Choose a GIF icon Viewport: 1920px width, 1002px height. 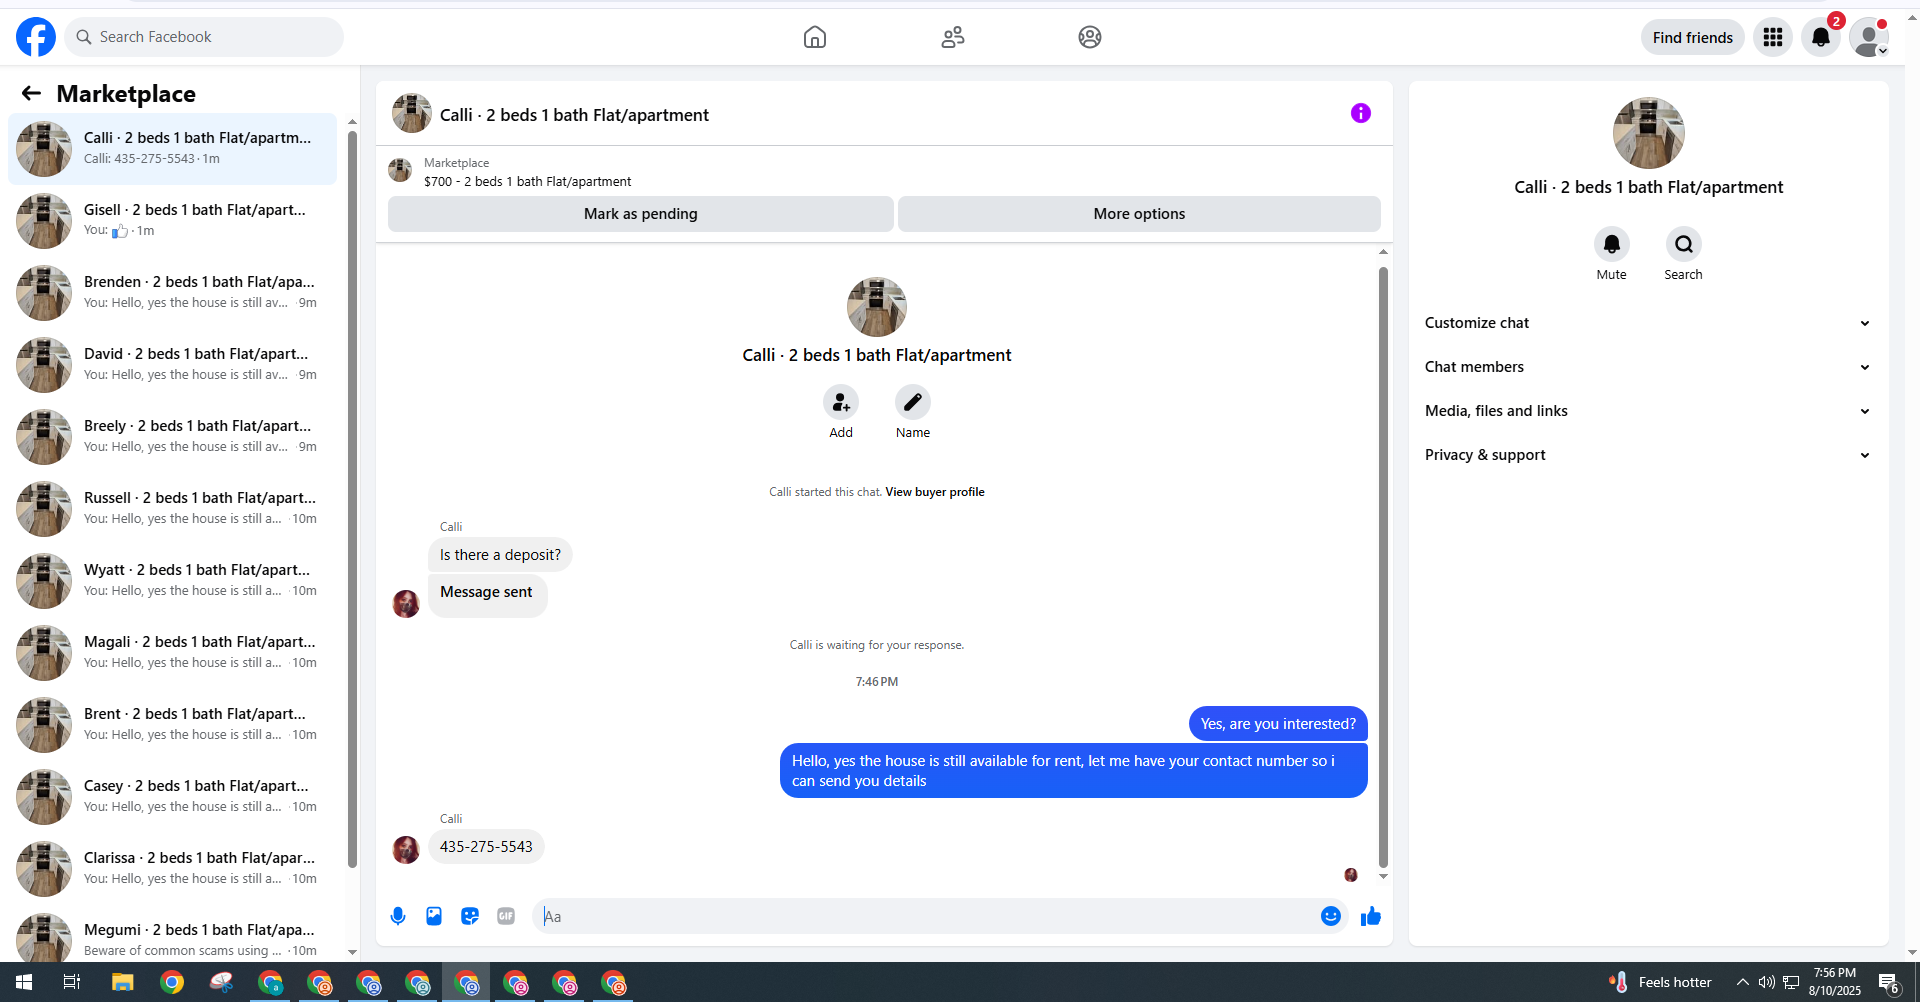coord(506,916)
